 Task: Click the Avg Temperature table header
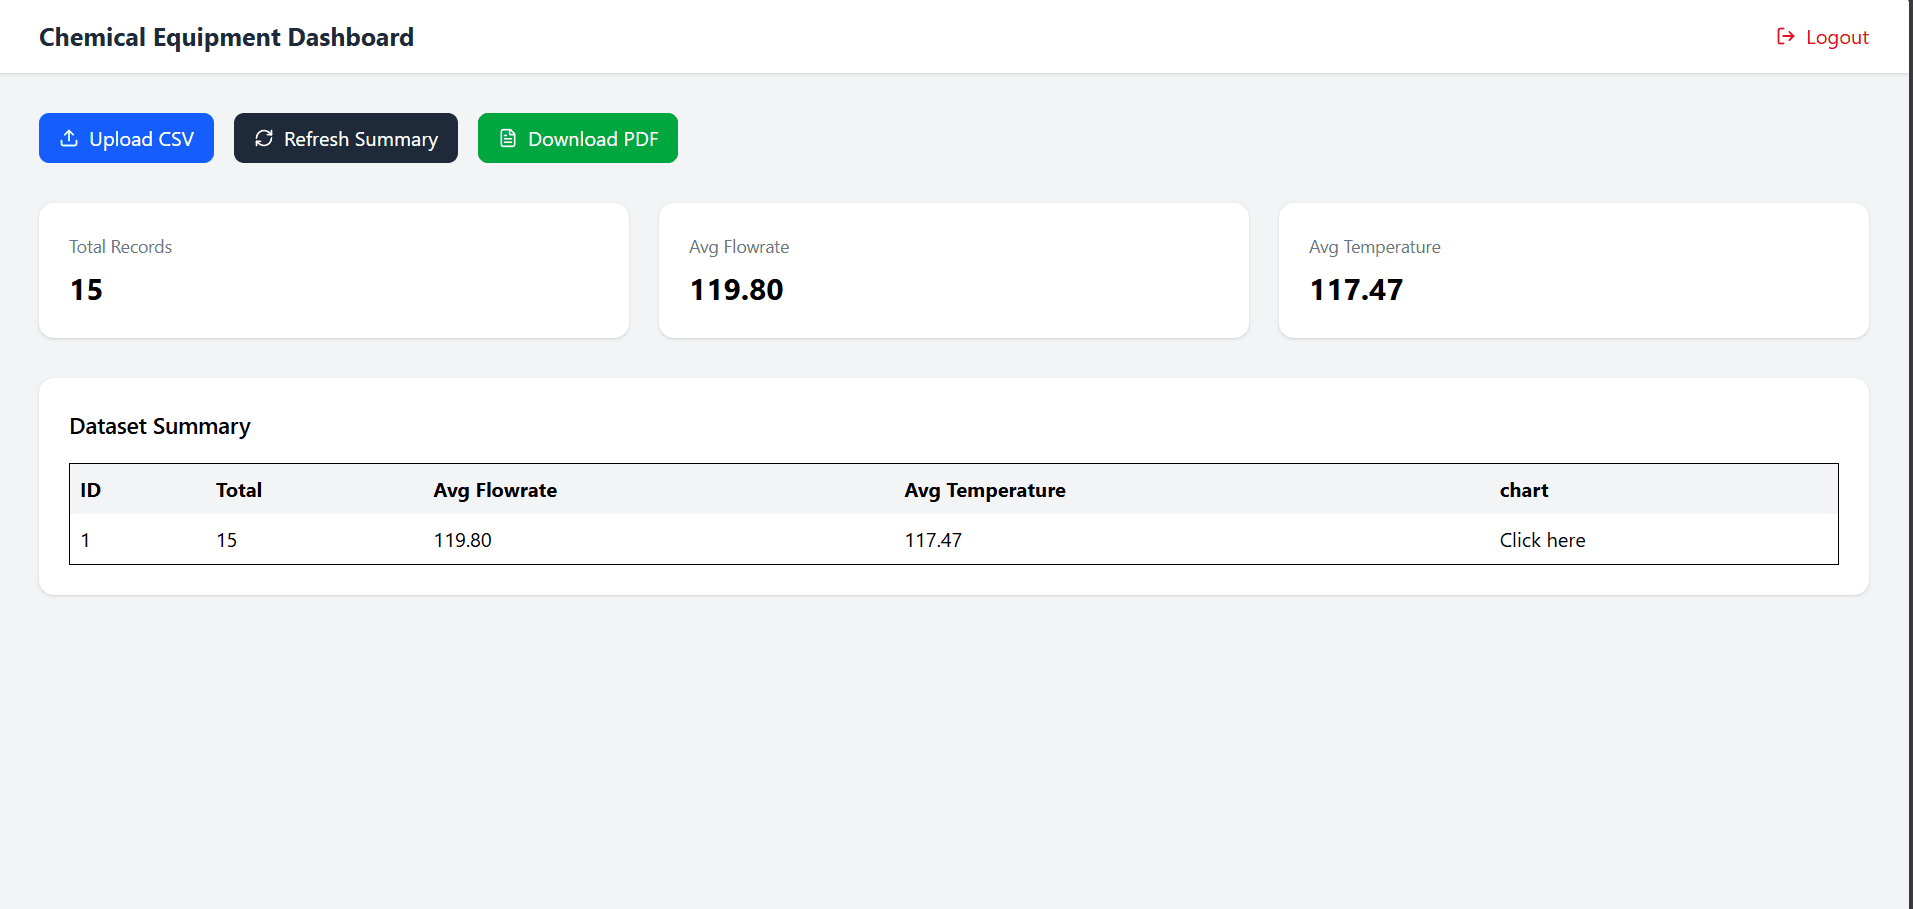click(x=985, y=490)
